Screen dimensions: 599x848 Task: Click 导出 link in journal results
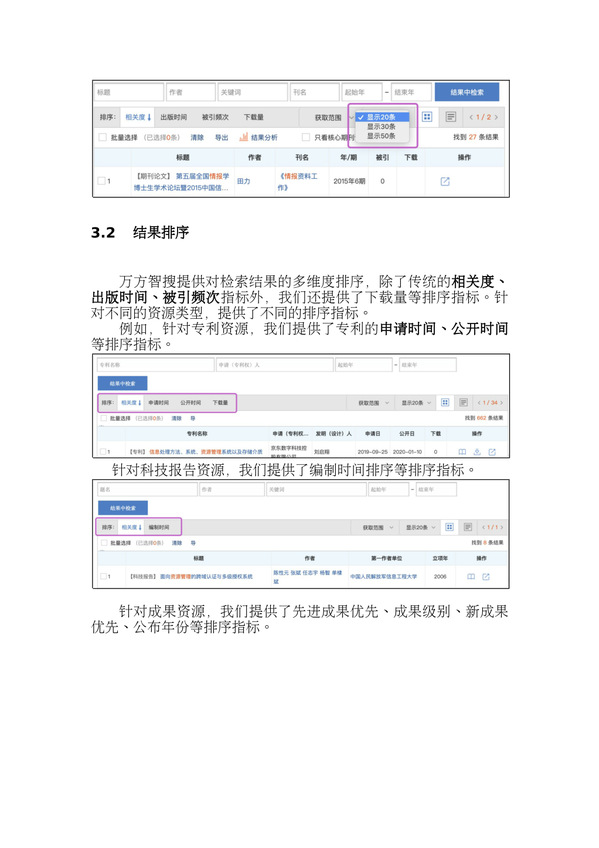click(x=222, y=137)
